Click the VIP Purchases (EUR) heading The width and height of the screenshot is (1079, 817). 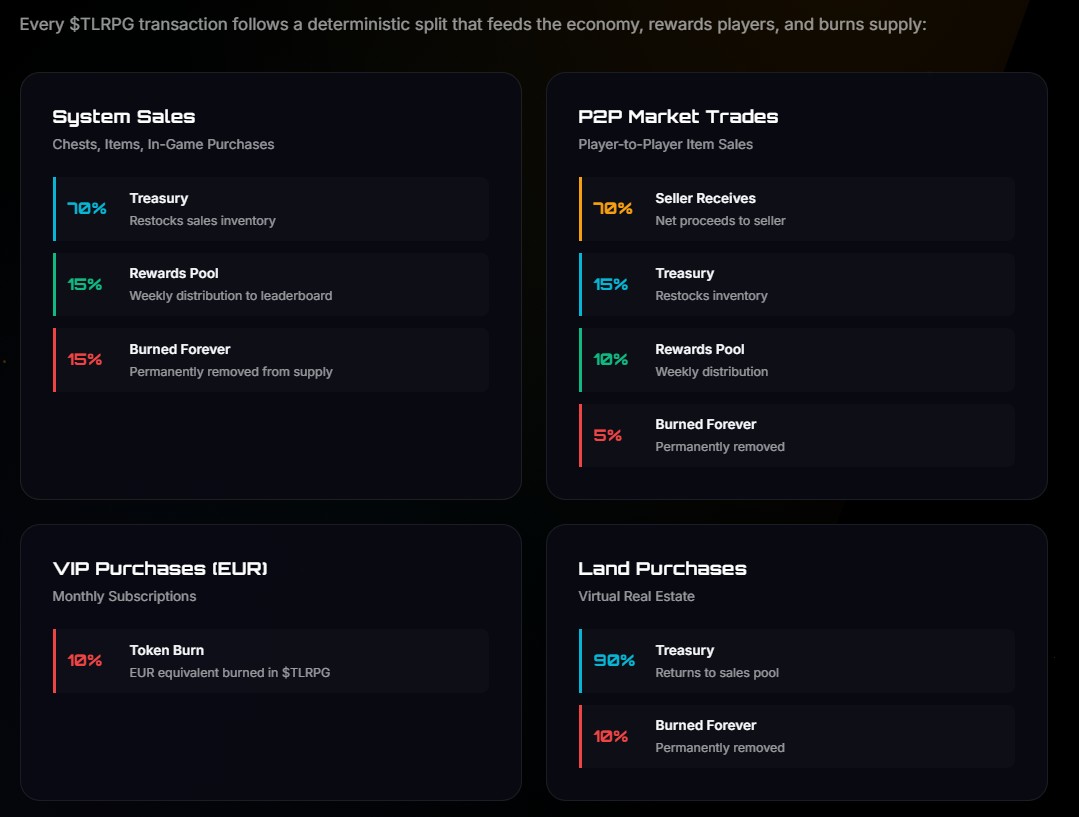[x=160, y=569]
